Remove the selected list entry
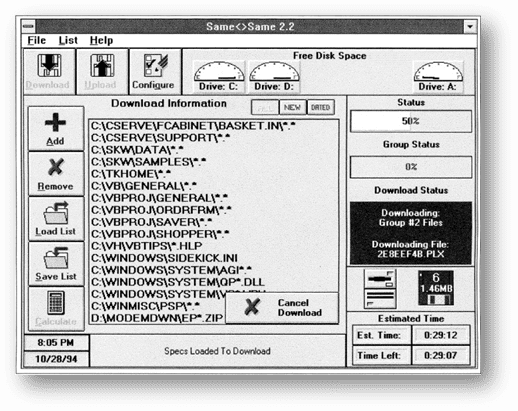518x411 pixels. tap(56, 174)
